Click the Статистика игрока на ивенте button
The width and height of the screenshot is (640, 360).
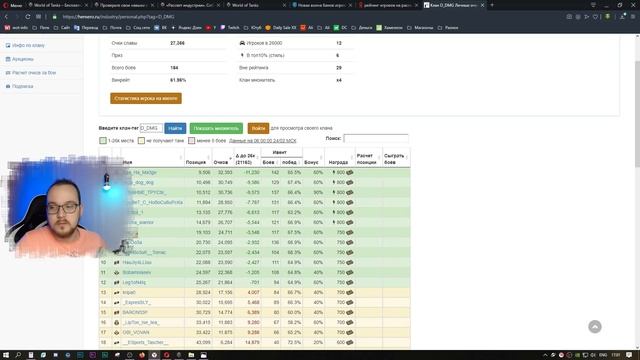tap(146, 98)
